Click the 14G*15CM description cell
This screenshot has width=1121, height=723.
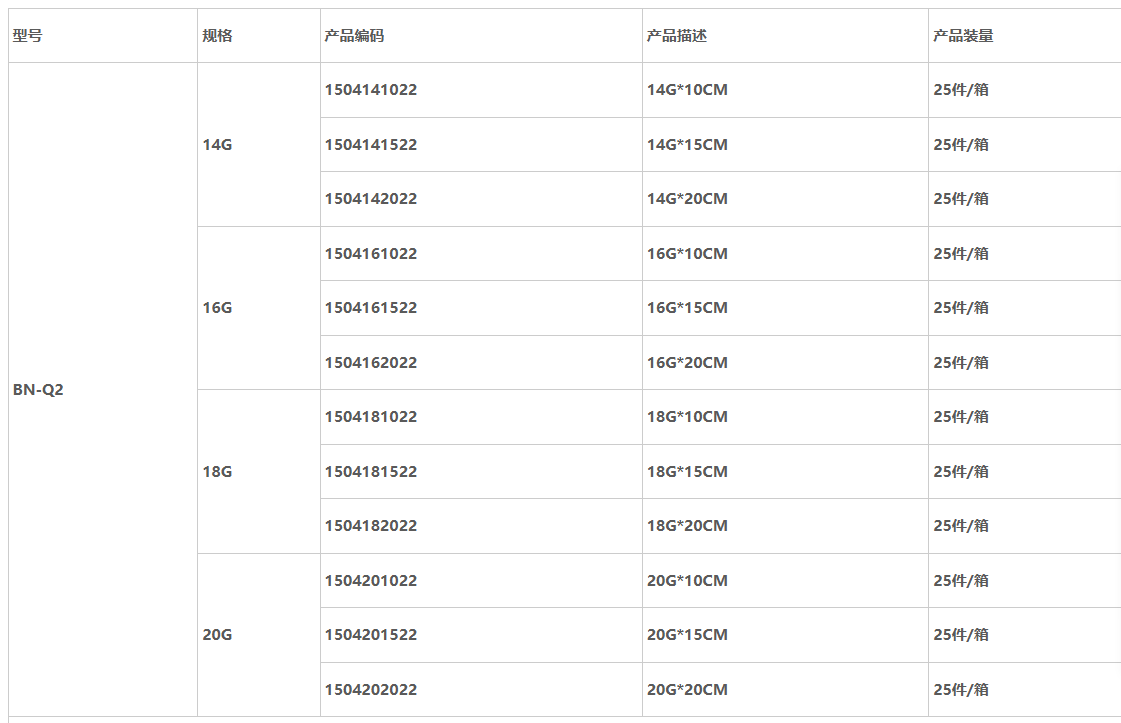tap(687, 145)
